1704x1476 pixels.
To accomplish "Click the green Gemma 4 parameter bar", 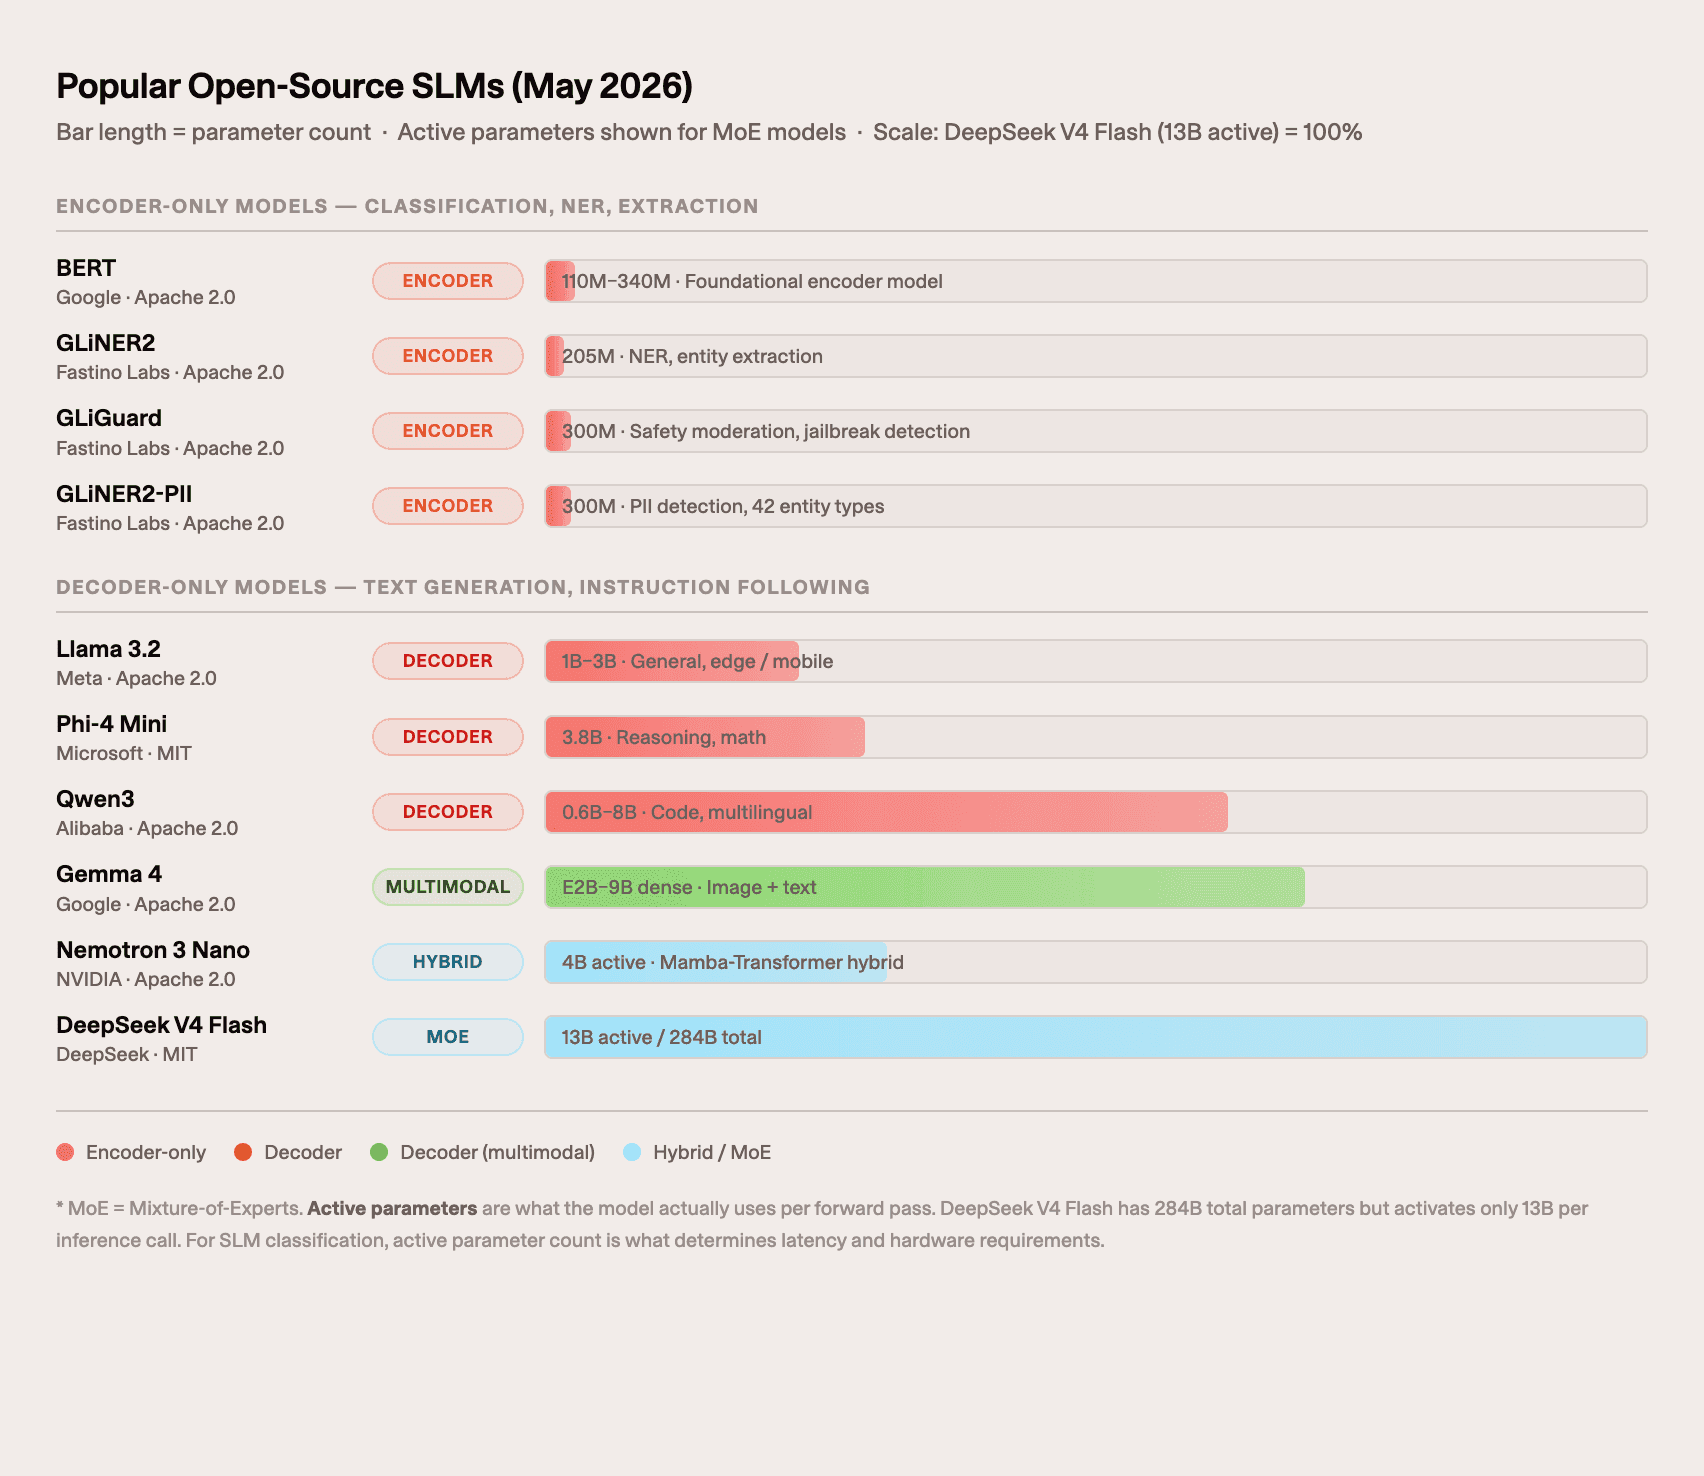I will (925, 887).
